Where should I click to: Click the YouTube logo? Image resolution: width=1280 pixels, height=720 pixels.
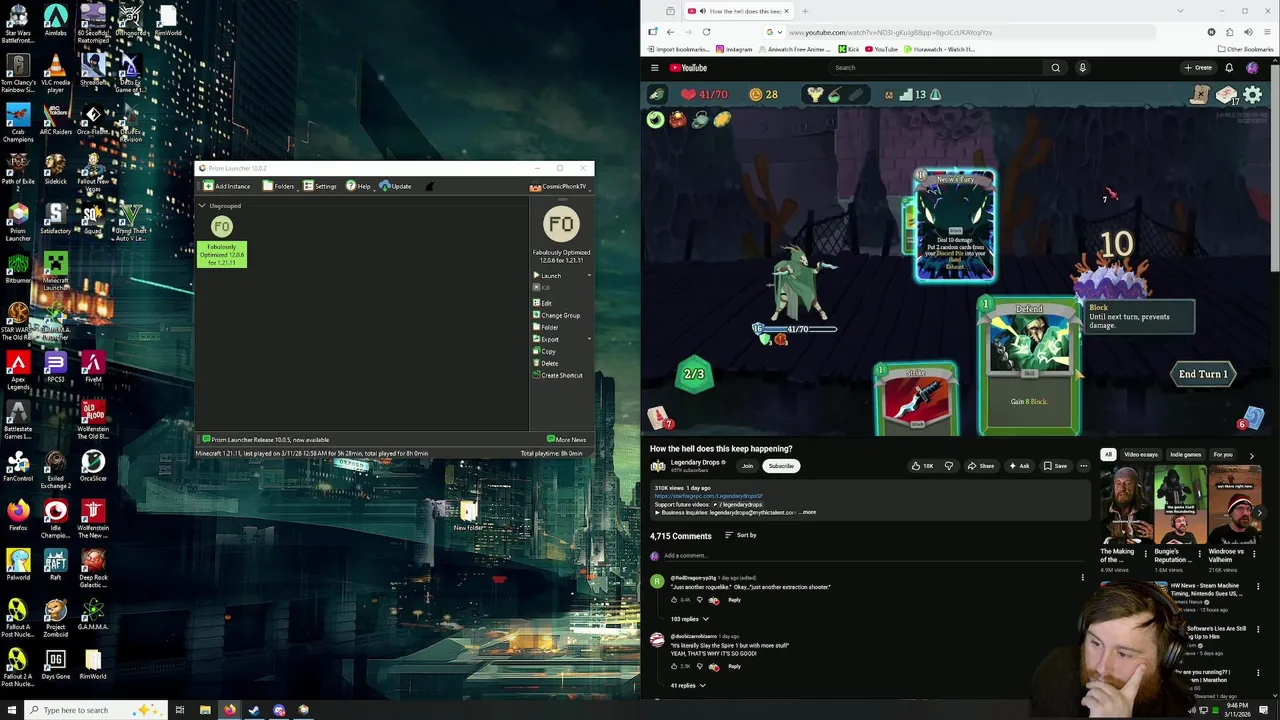(688, 68)
